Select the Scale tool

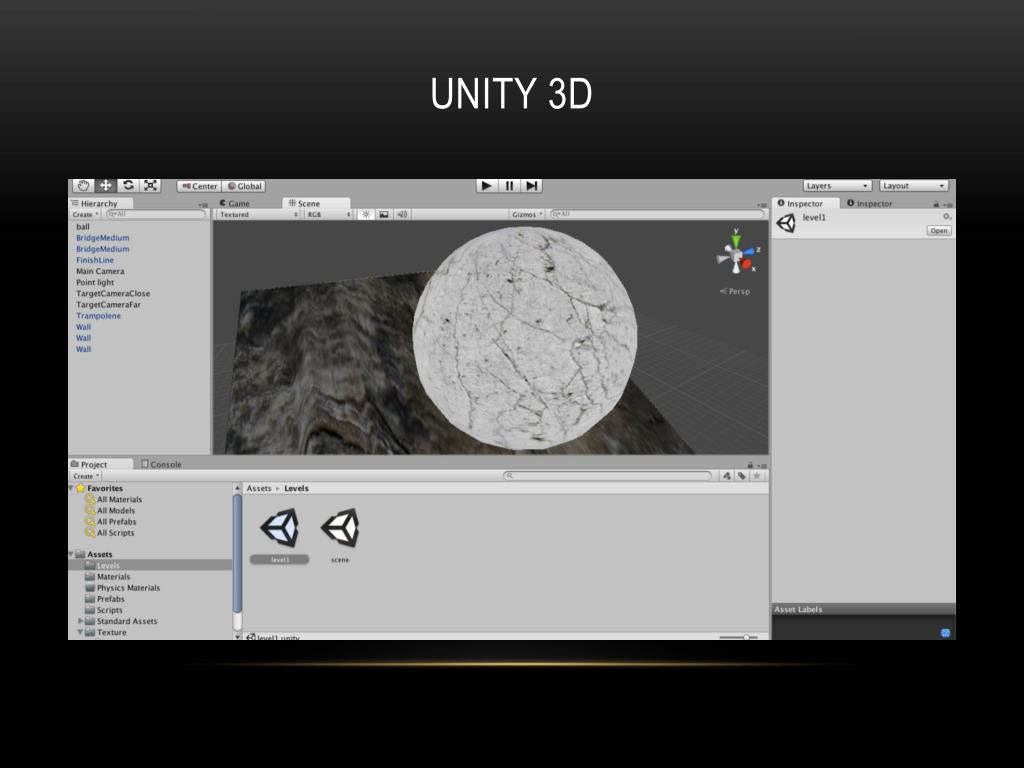tap(150, 185)
